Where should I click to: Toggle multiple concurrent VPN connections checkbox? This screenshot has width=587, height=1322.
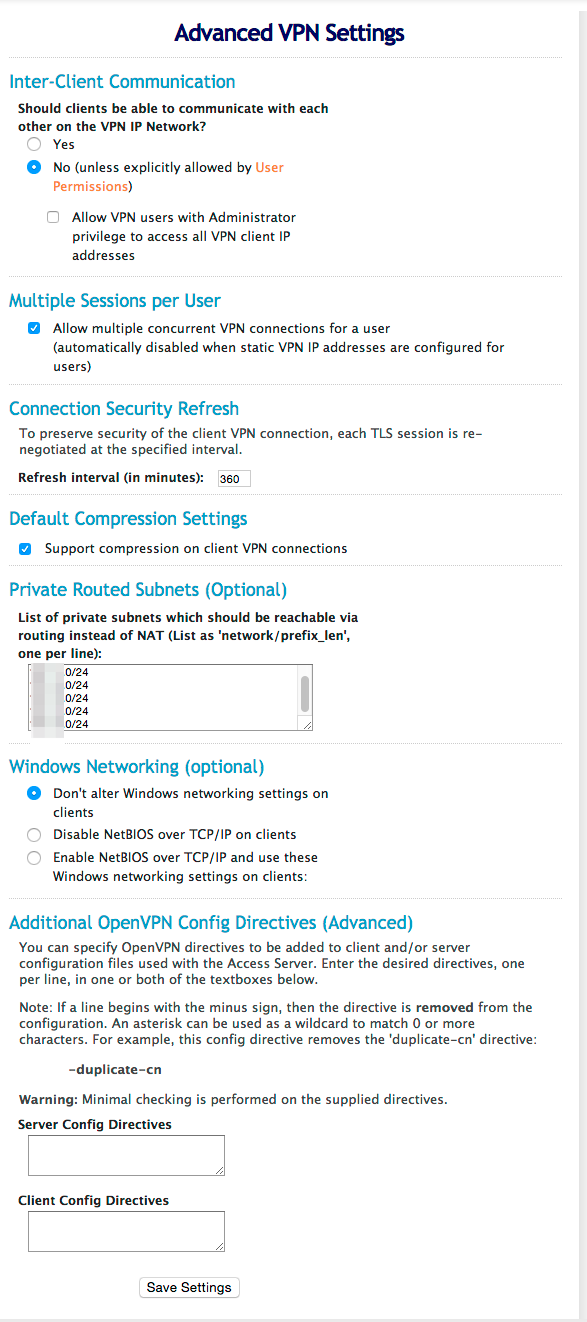[34, 328]
